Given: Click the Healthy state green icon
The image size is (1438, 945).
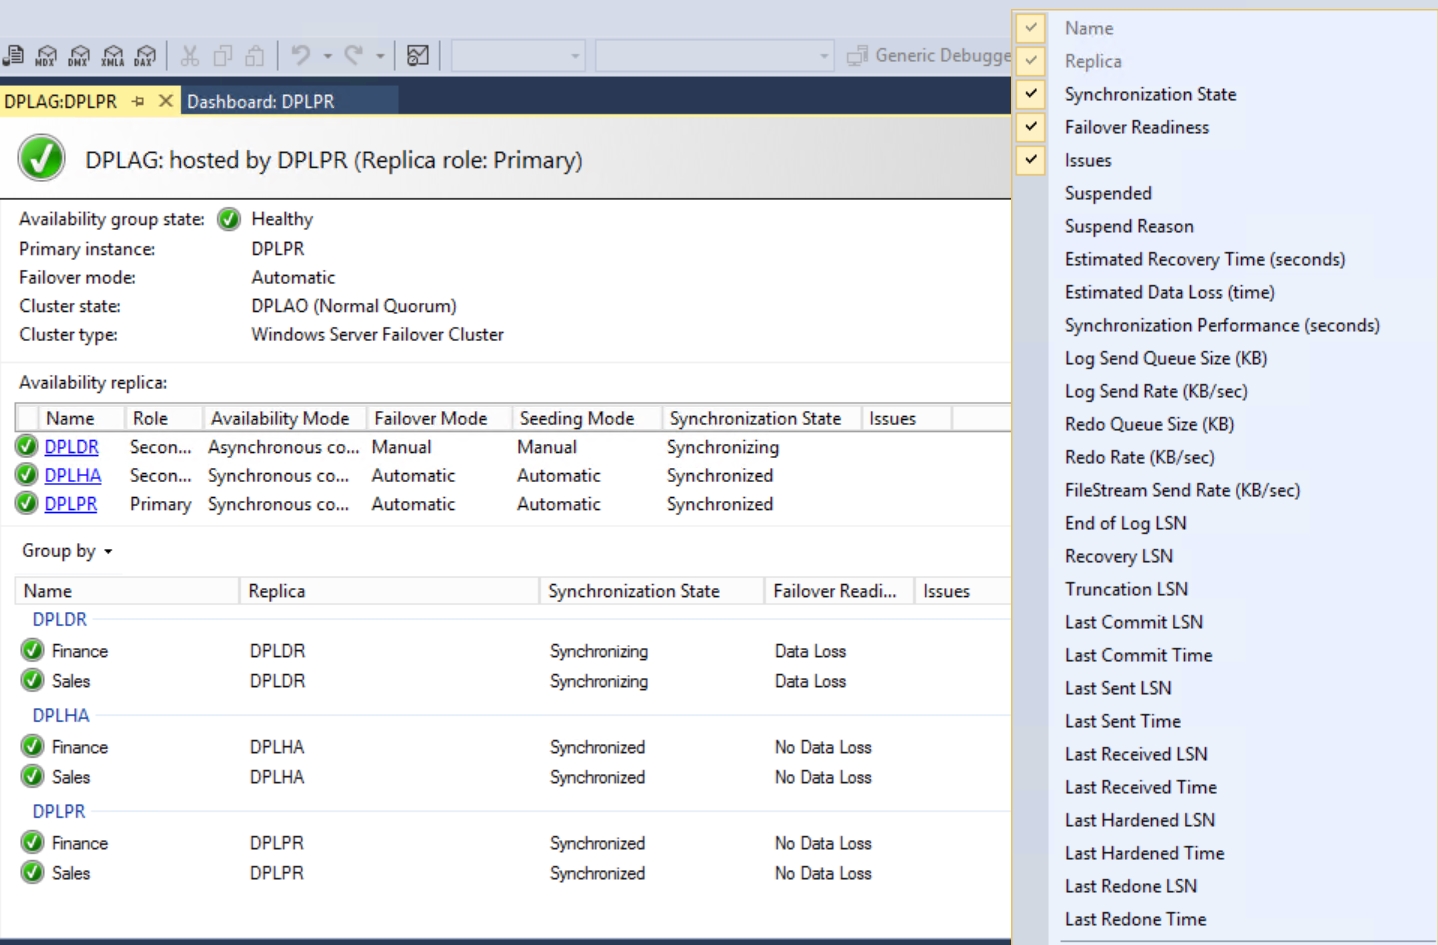Looking at the screenshot, I should point(229,219).
